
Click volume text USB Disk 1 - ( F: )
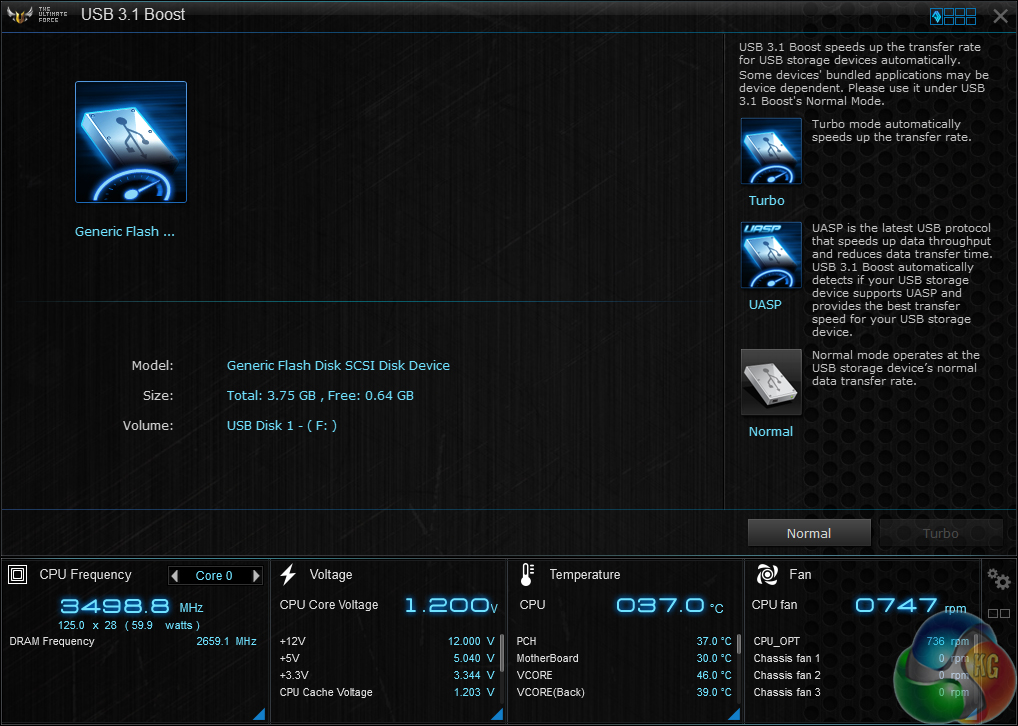point(282,425)
